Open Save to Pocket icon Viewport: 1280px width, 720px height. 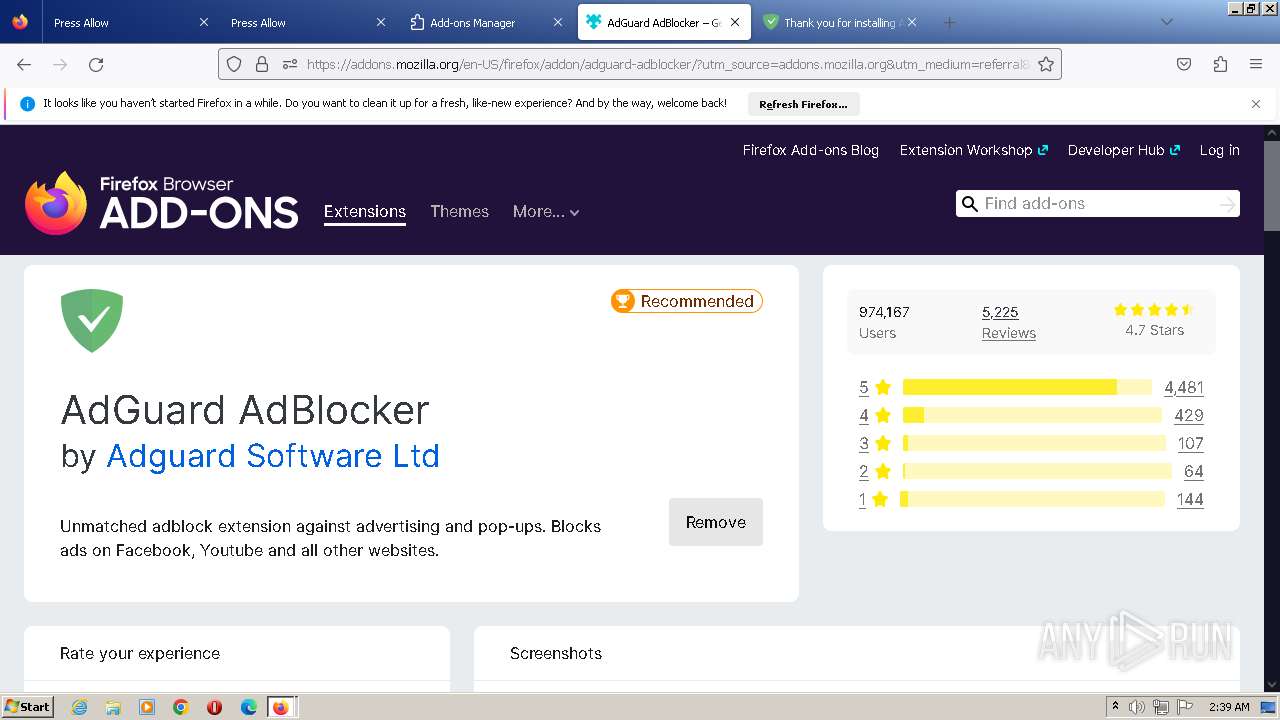[1184, 64]
